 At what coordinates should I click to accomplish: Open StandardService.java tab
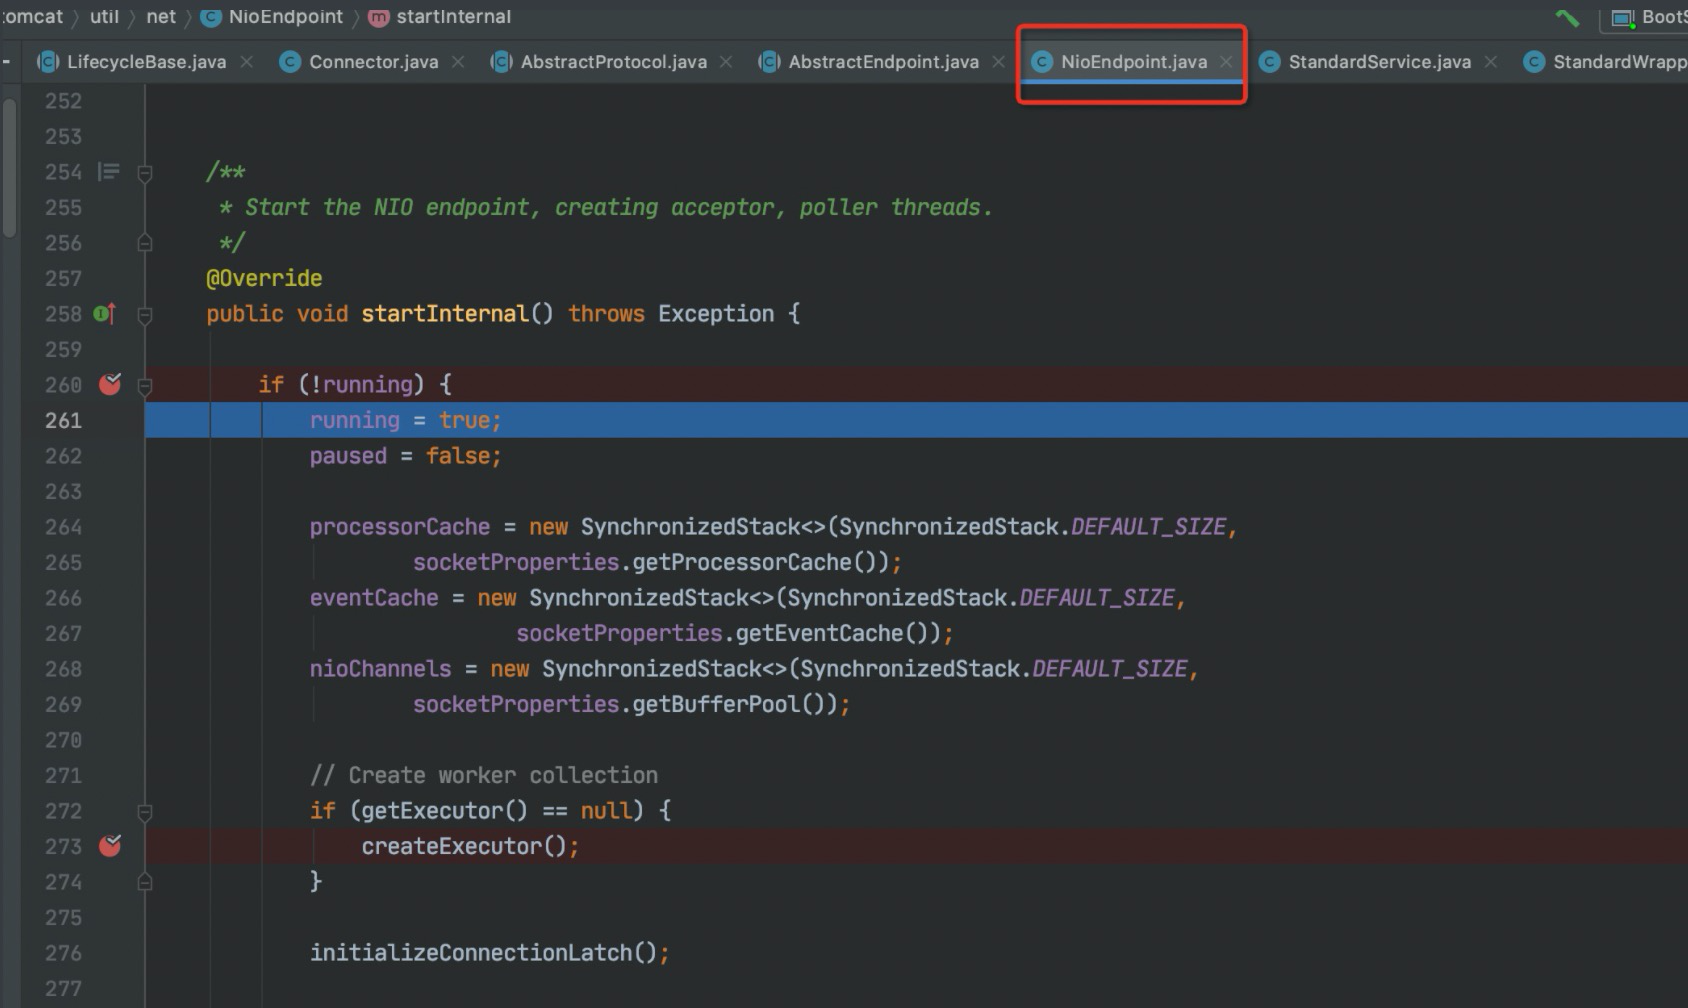1379,62
